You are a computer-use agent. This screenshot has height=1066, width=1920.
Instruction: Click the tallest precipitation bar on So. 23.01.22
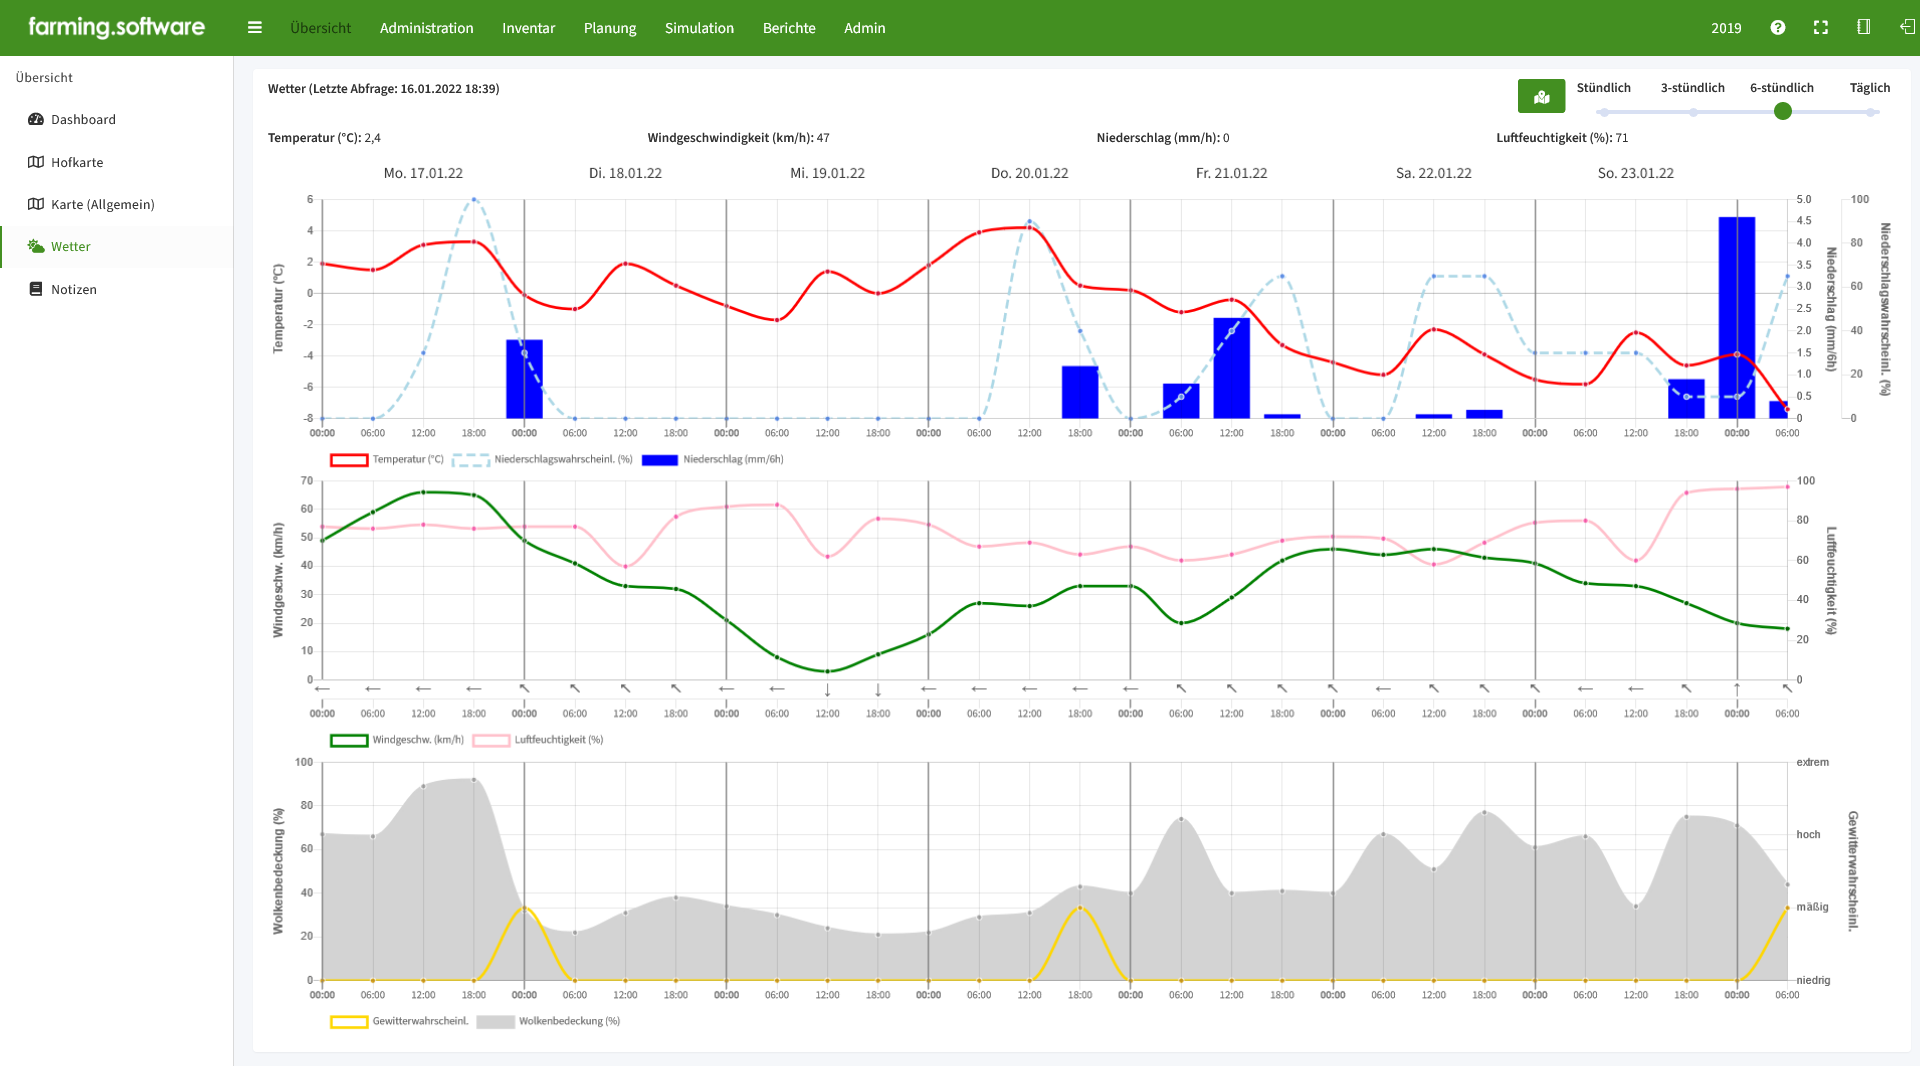coord(1737,318)
